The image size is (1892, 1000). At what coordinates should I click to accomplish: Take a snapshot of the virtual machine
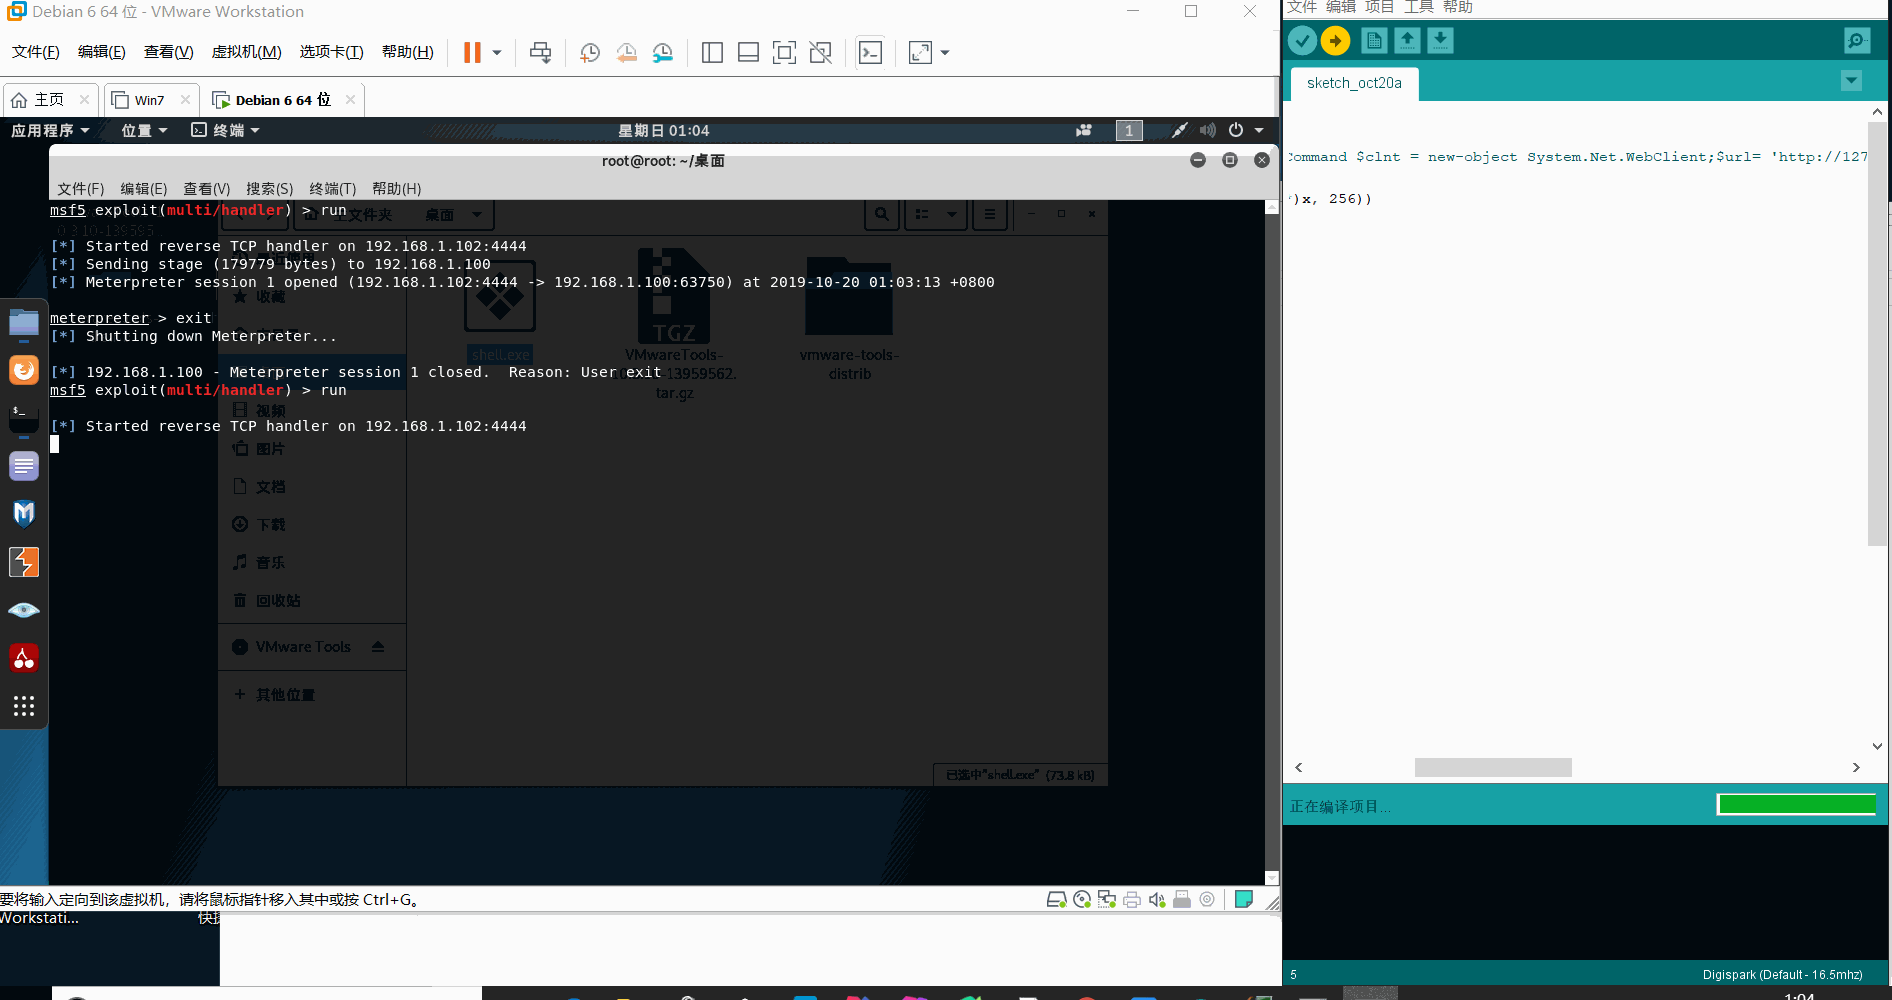click(x=590, y=52)
